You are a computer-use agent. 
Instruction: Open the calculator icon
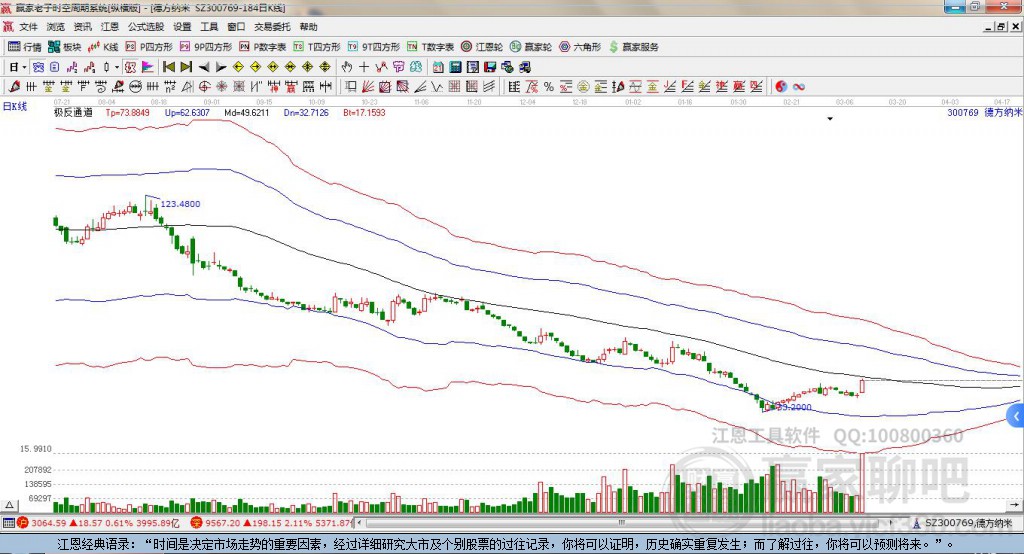(x=455, y=67)
